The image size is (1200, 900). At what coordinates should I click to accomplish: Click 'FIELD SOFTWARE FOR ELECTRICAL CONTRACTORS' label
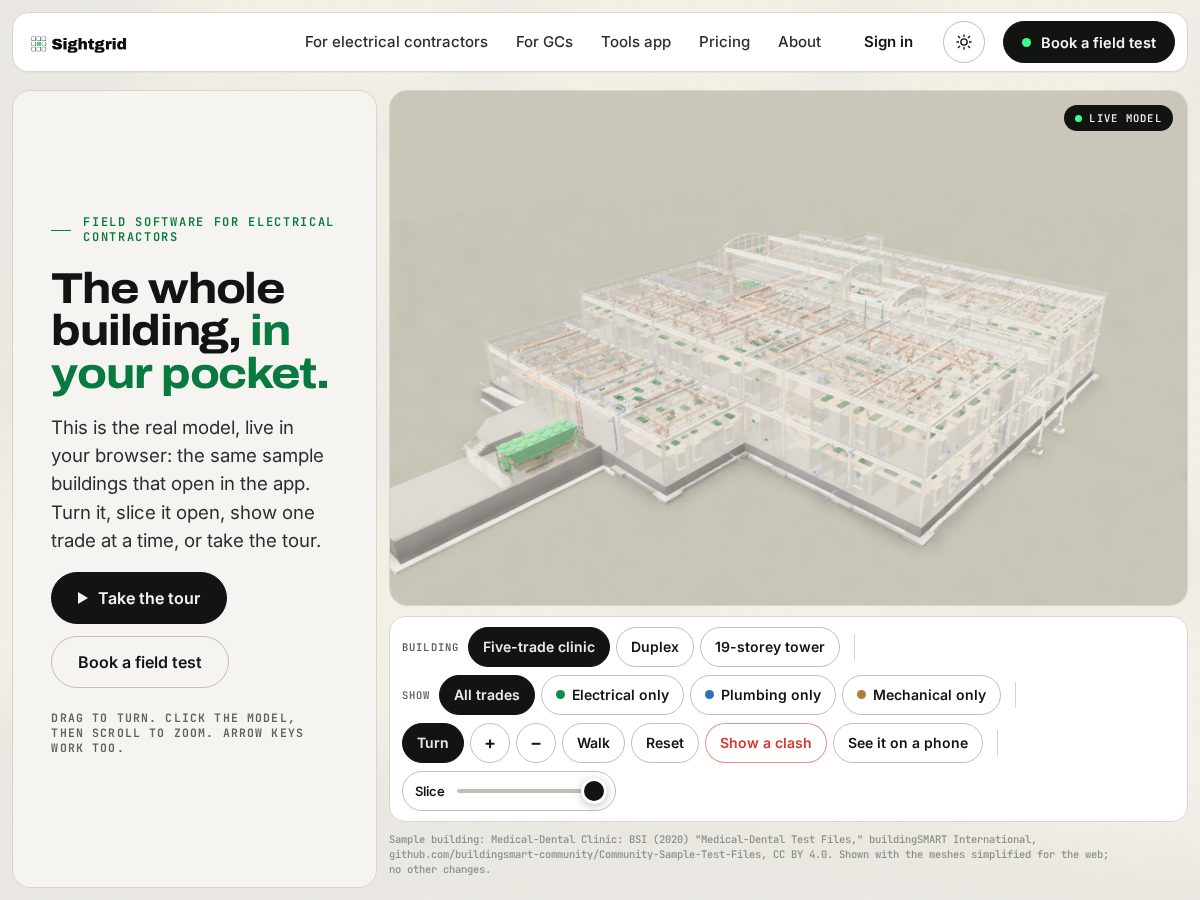pos(208,229)
